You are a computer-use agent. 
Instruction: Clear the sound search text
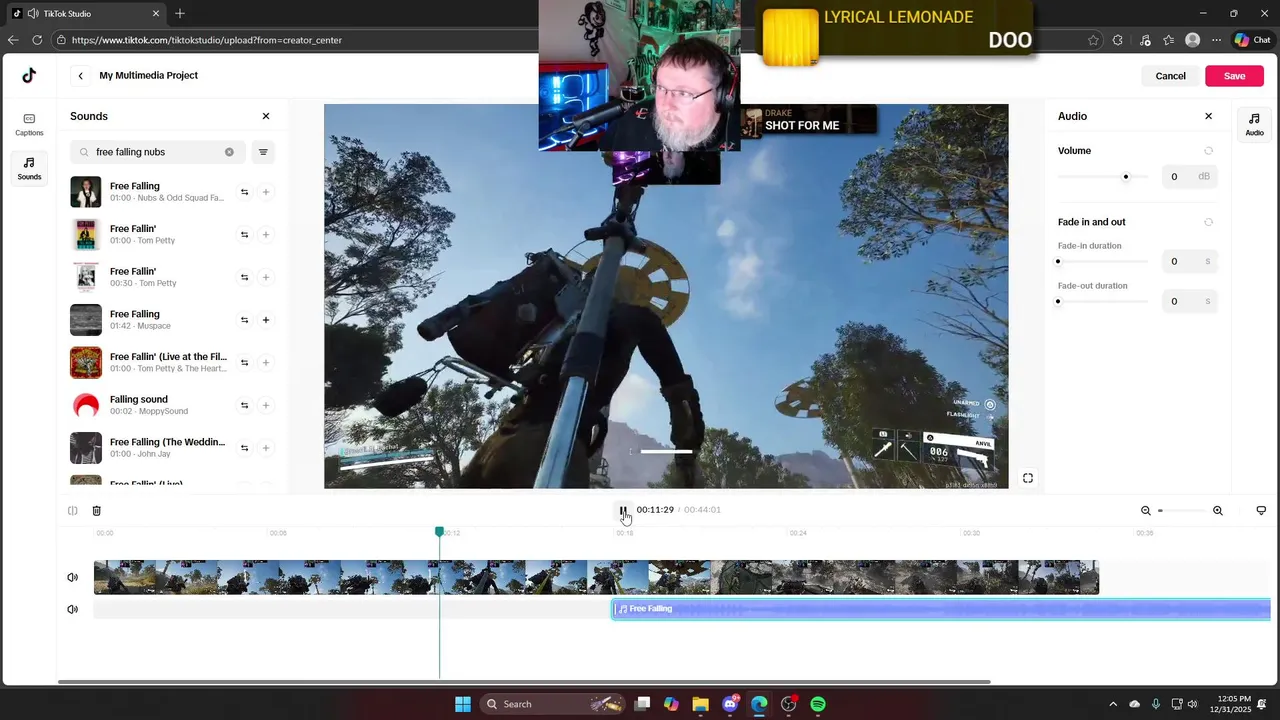pos(229,152)
